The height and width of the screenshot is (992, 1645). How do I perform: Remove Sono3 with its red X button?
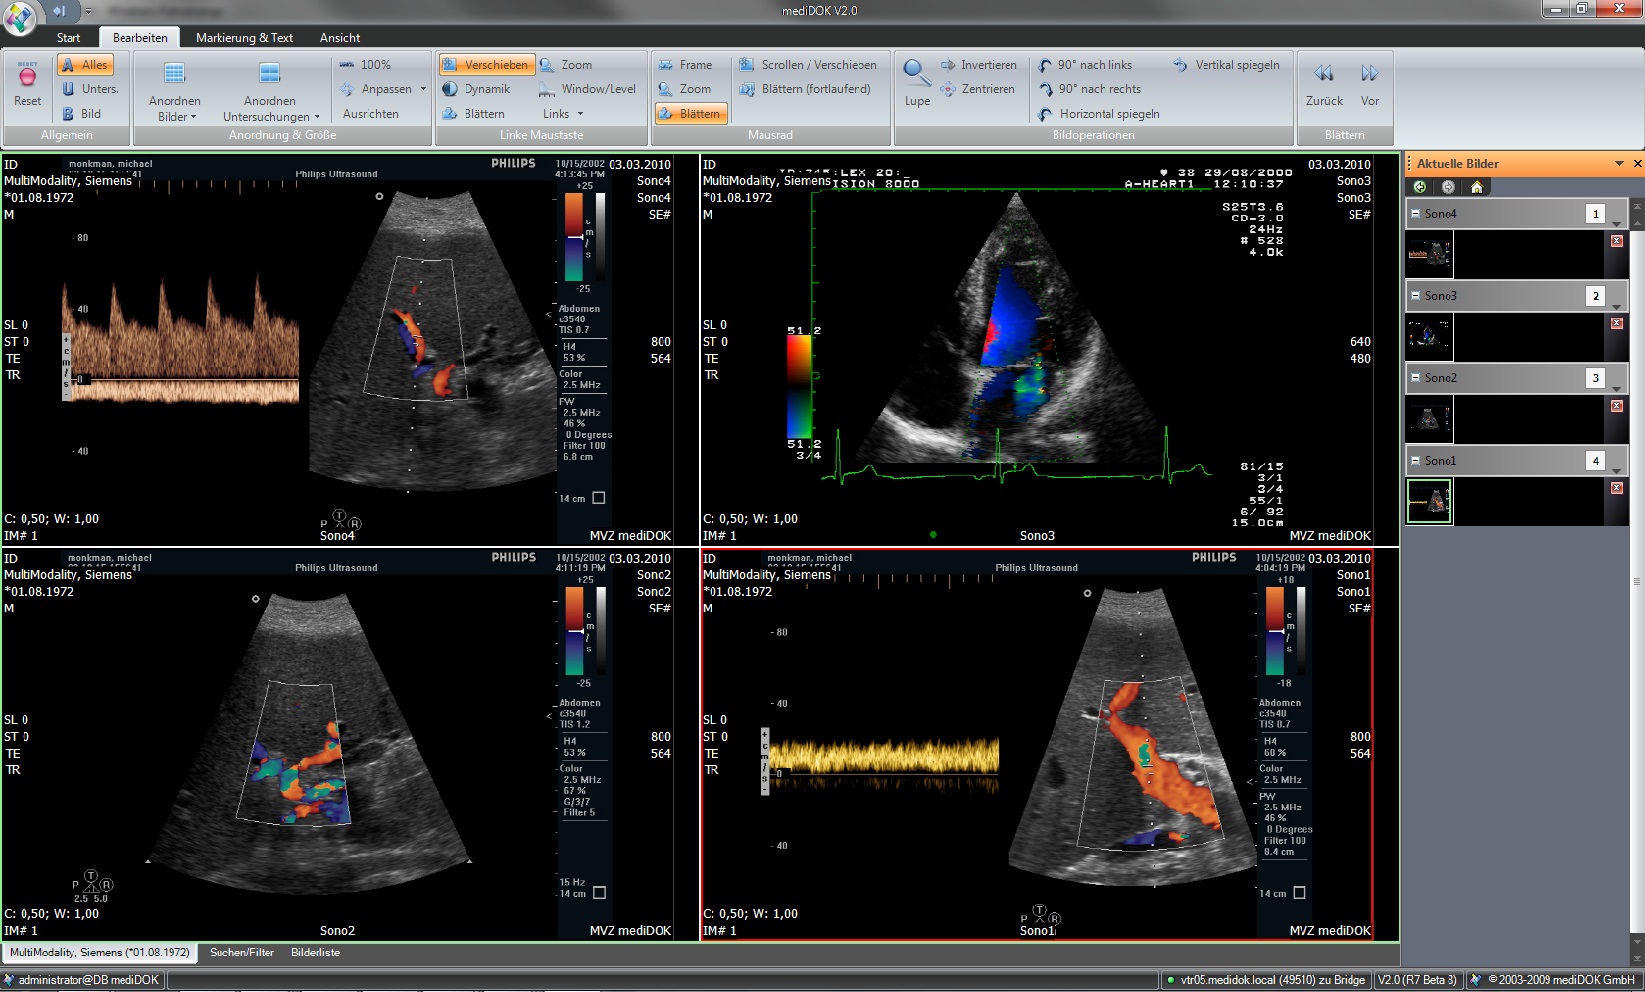click(x=1616, y=324)
